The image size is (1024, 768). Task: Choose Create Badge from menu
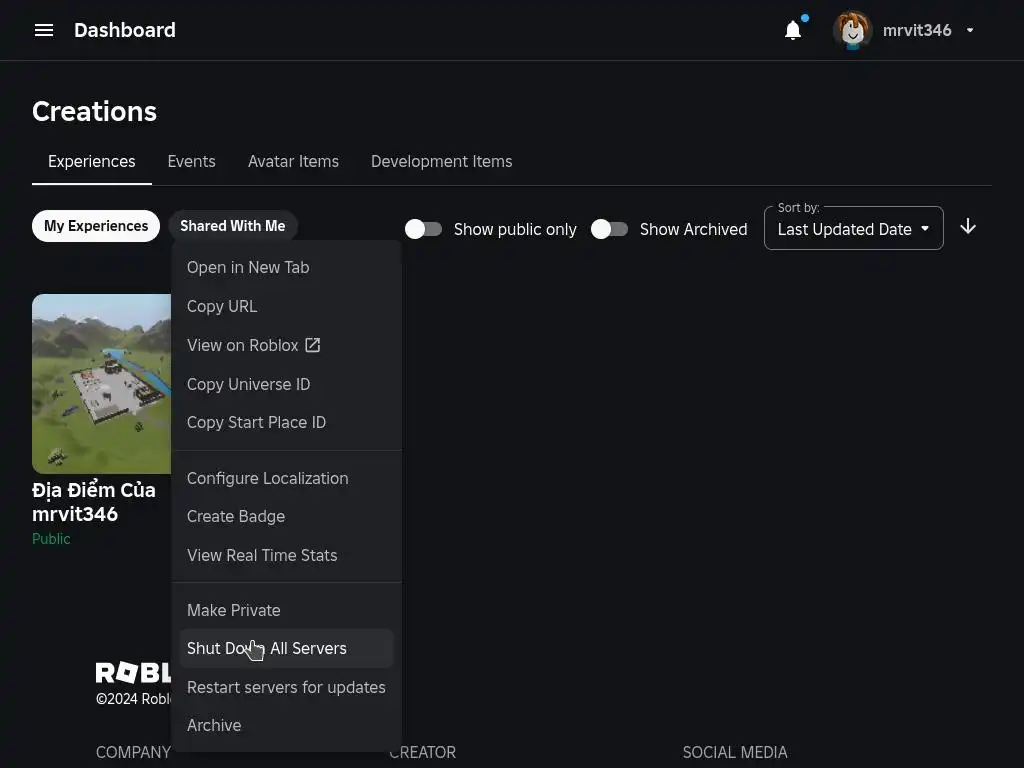286,517
